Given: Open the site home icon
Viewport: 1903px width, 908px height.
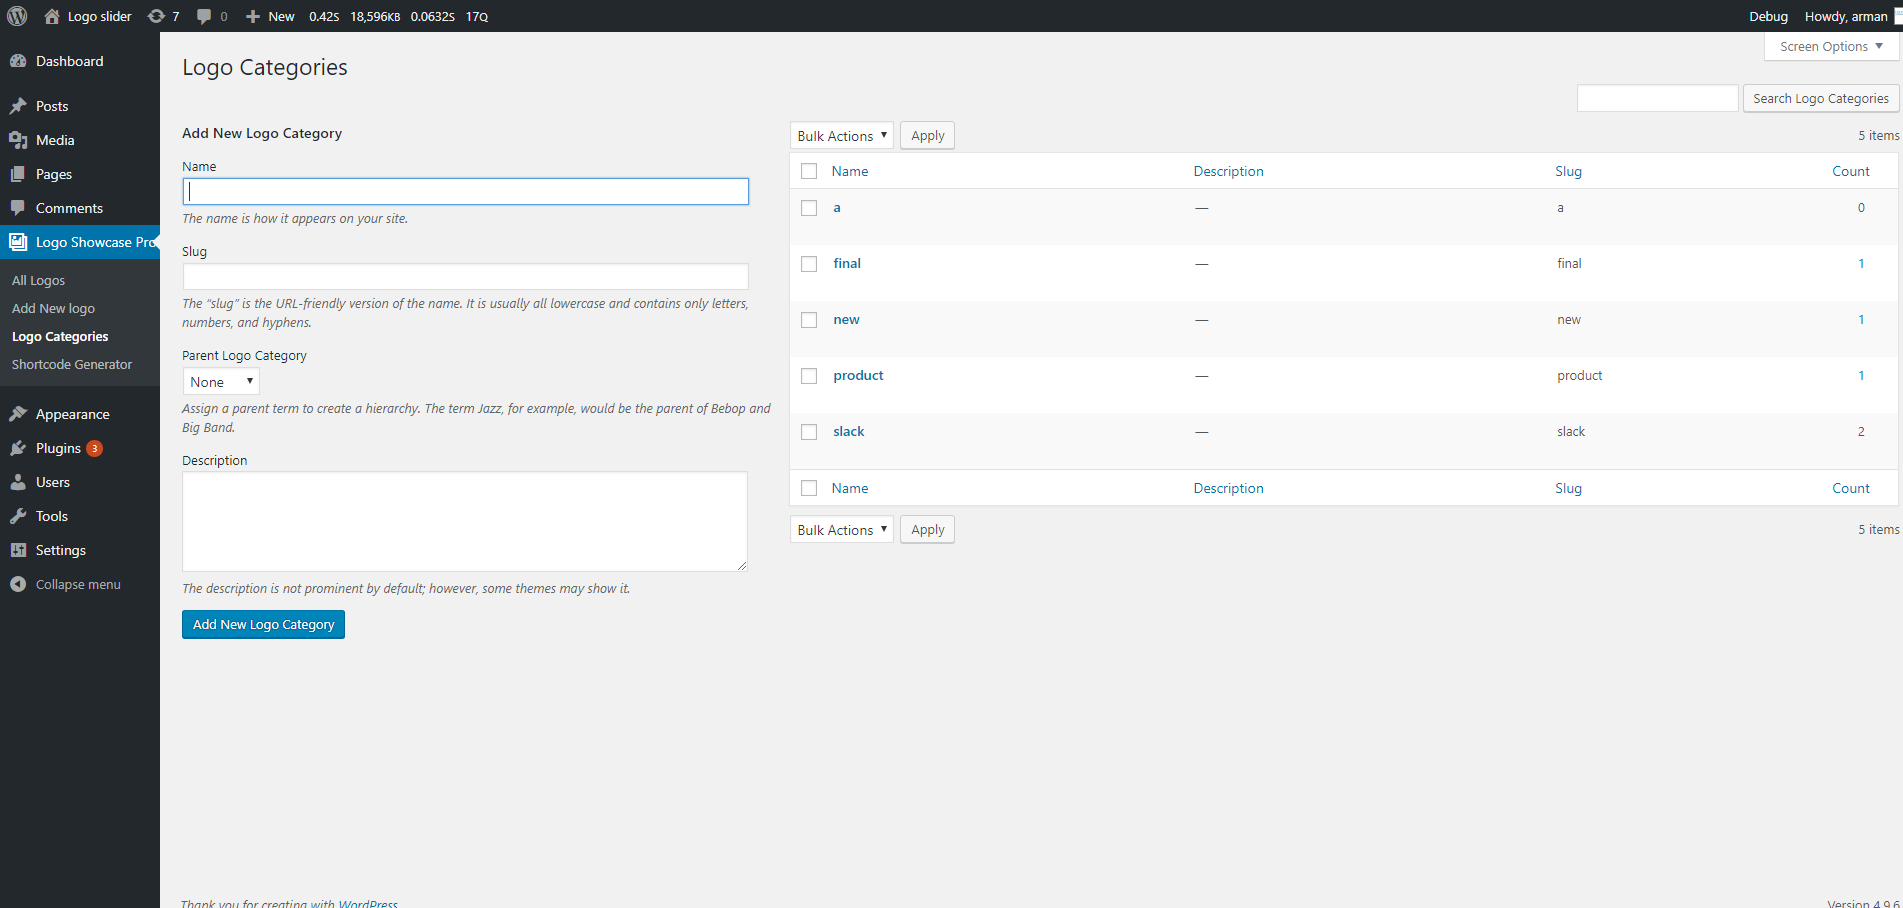Looking at the screenshot, I should point(52,16).
